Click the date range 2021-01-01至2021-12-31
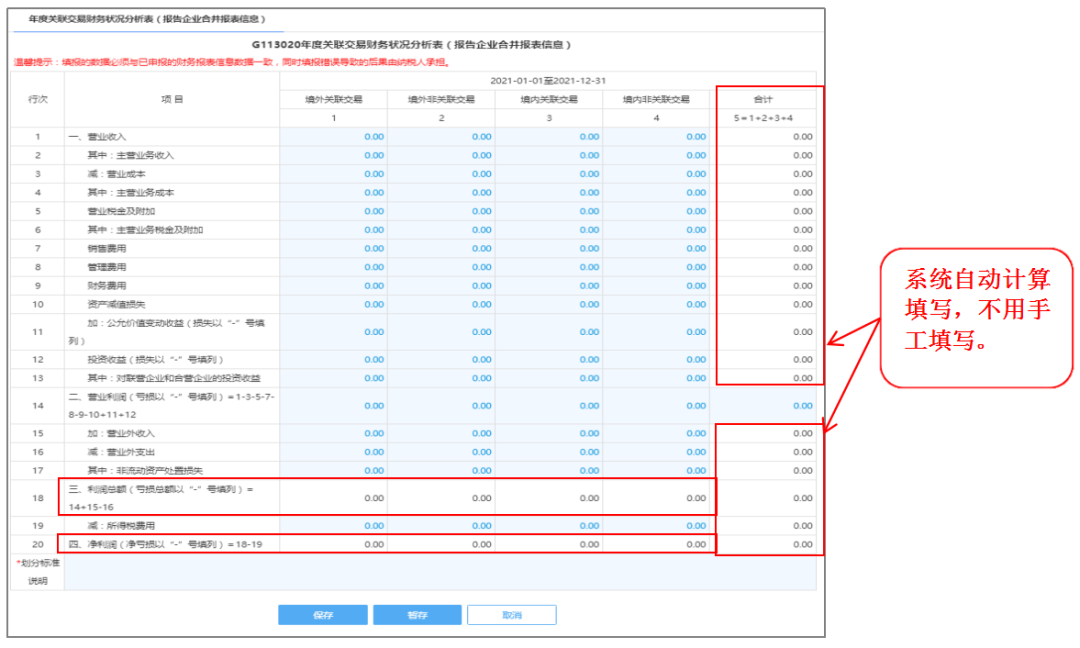Image resolution: width=1080 pixels, height=648 pixels. point(548,81)
